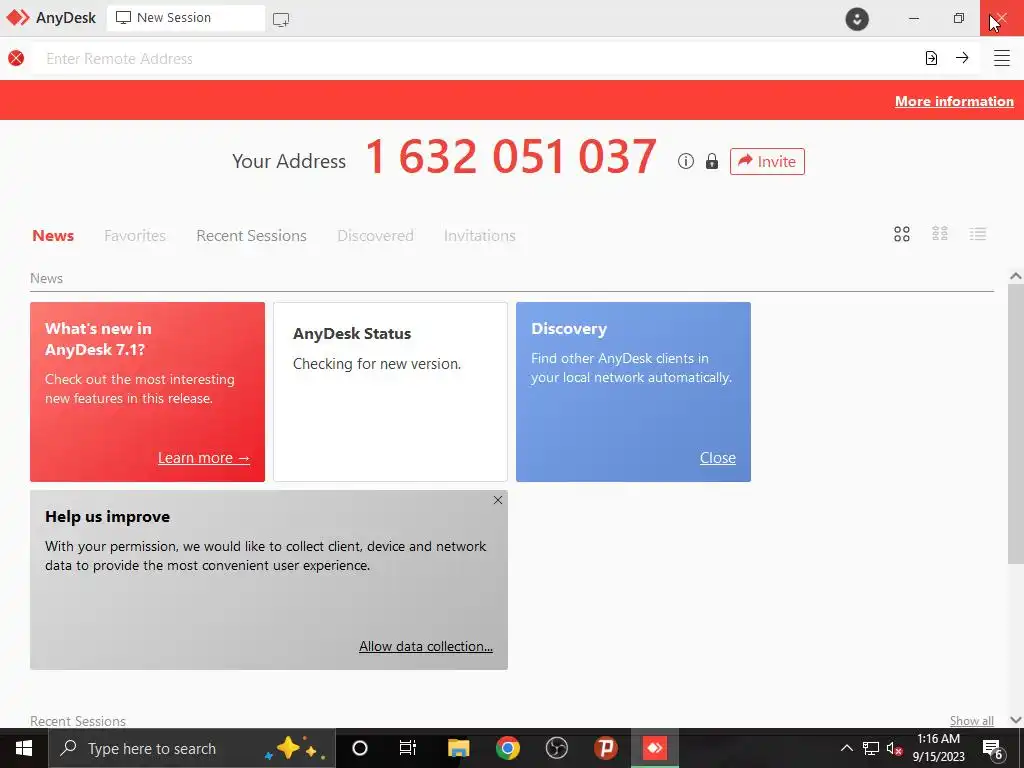
Task: Click Allow data collection link
Action: (426, 646)
